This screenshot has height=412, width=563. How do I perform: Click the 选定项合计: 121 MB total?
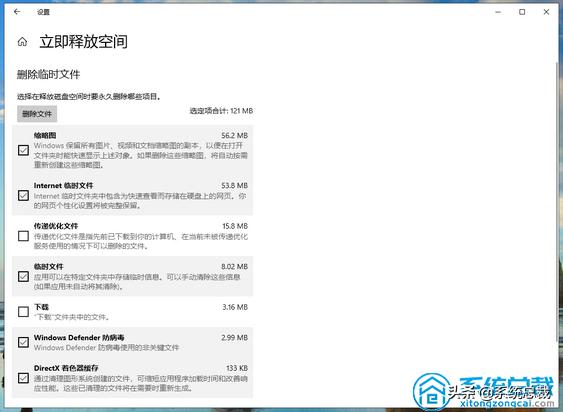pyautogui.click(x=221, y=111)
